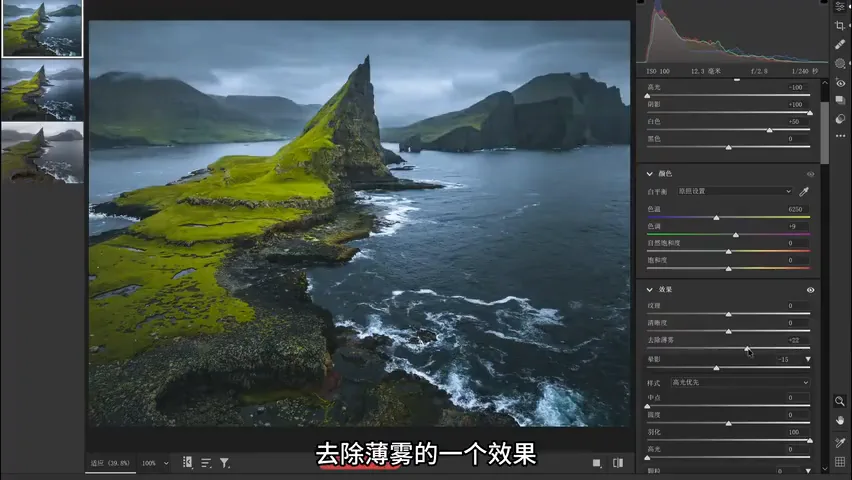Select the Zoom magnifier tool
Viewport: 852px width, 480px height.
840,401
